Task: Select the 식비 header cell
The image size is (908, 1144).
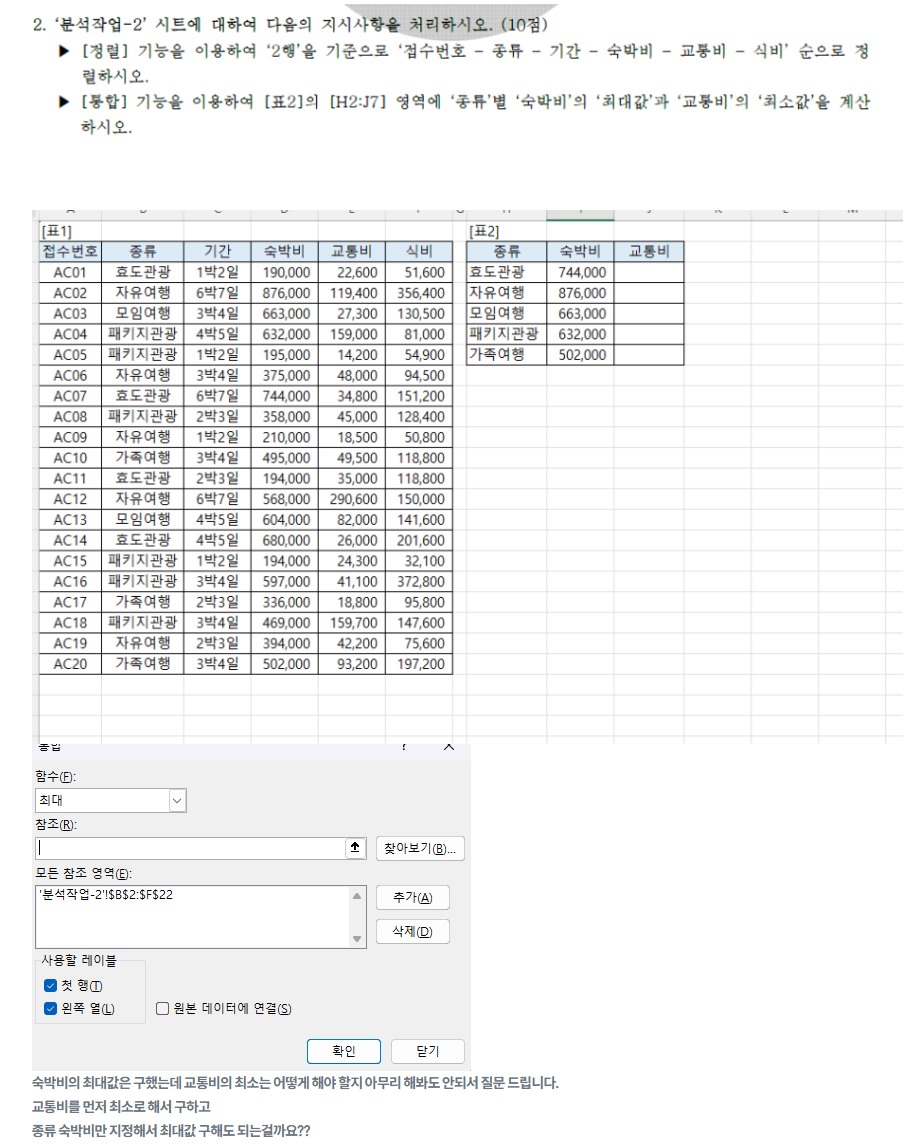Action: pyautogui.click(x=419, y=252)
